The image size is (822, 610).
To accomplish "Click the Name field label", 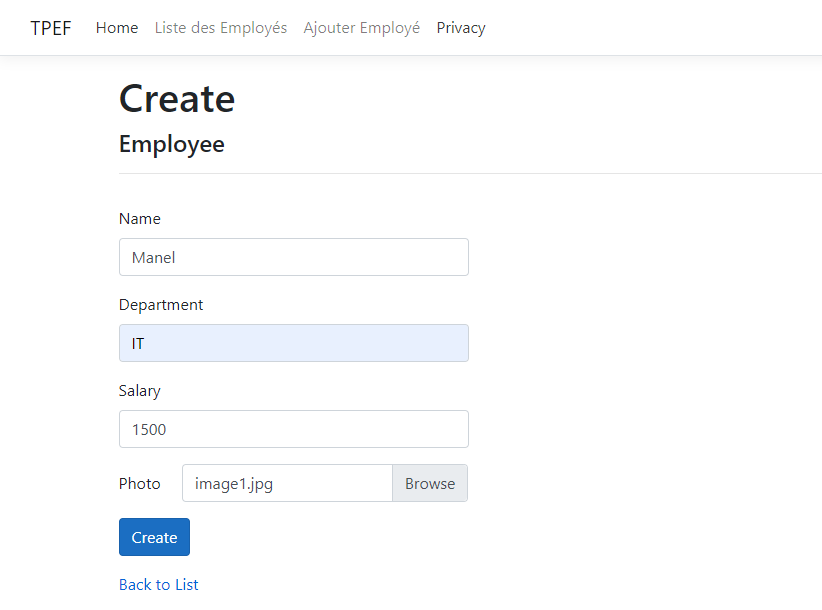I will click(x=139, y=218).
